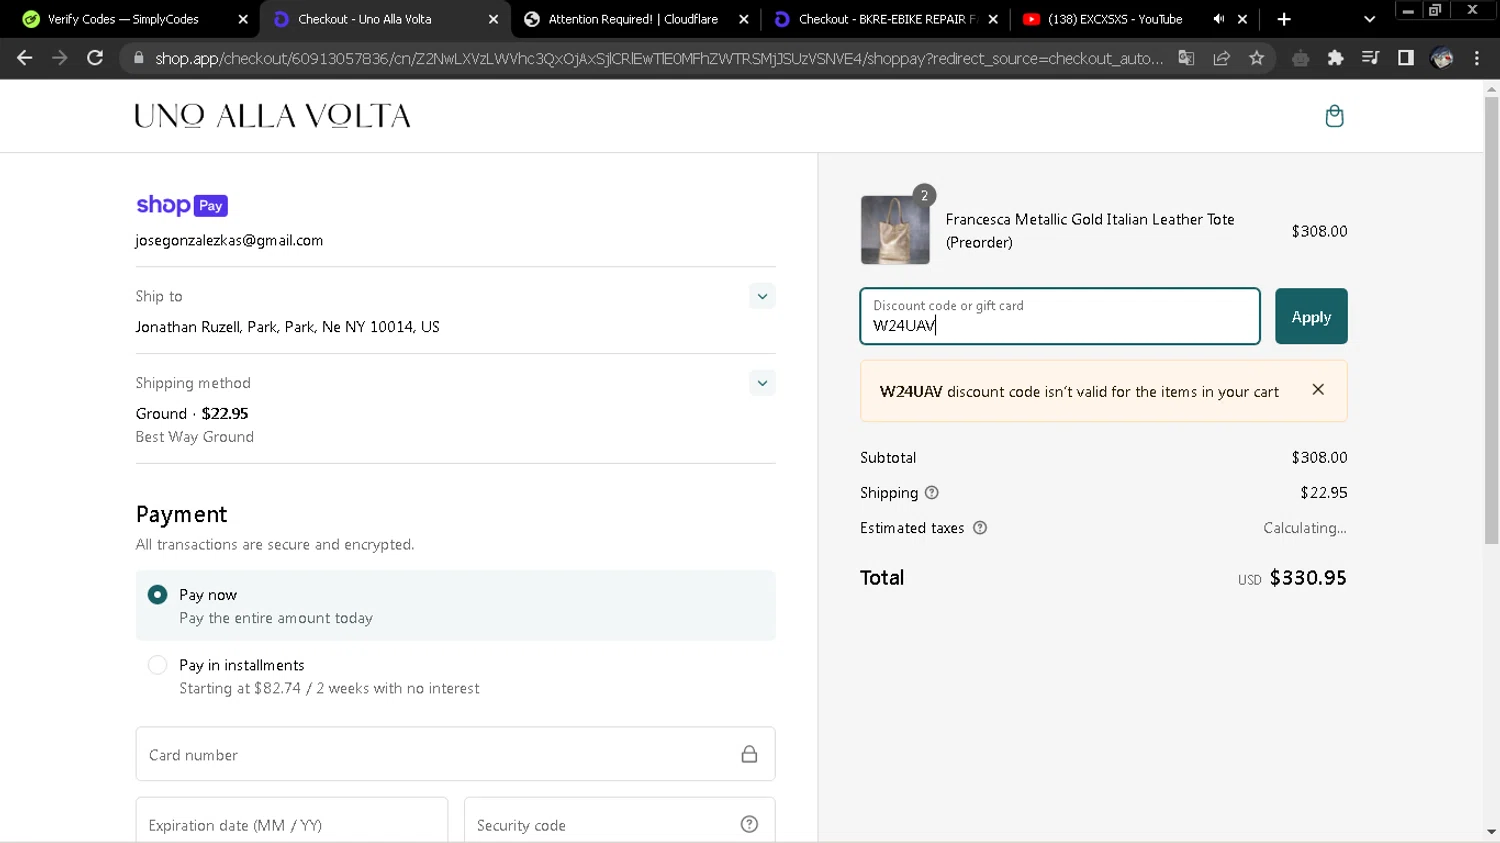Open the extensions puzzle icon
The width and height of the screenshot is (1500, 843).
tap(1335, 58)
